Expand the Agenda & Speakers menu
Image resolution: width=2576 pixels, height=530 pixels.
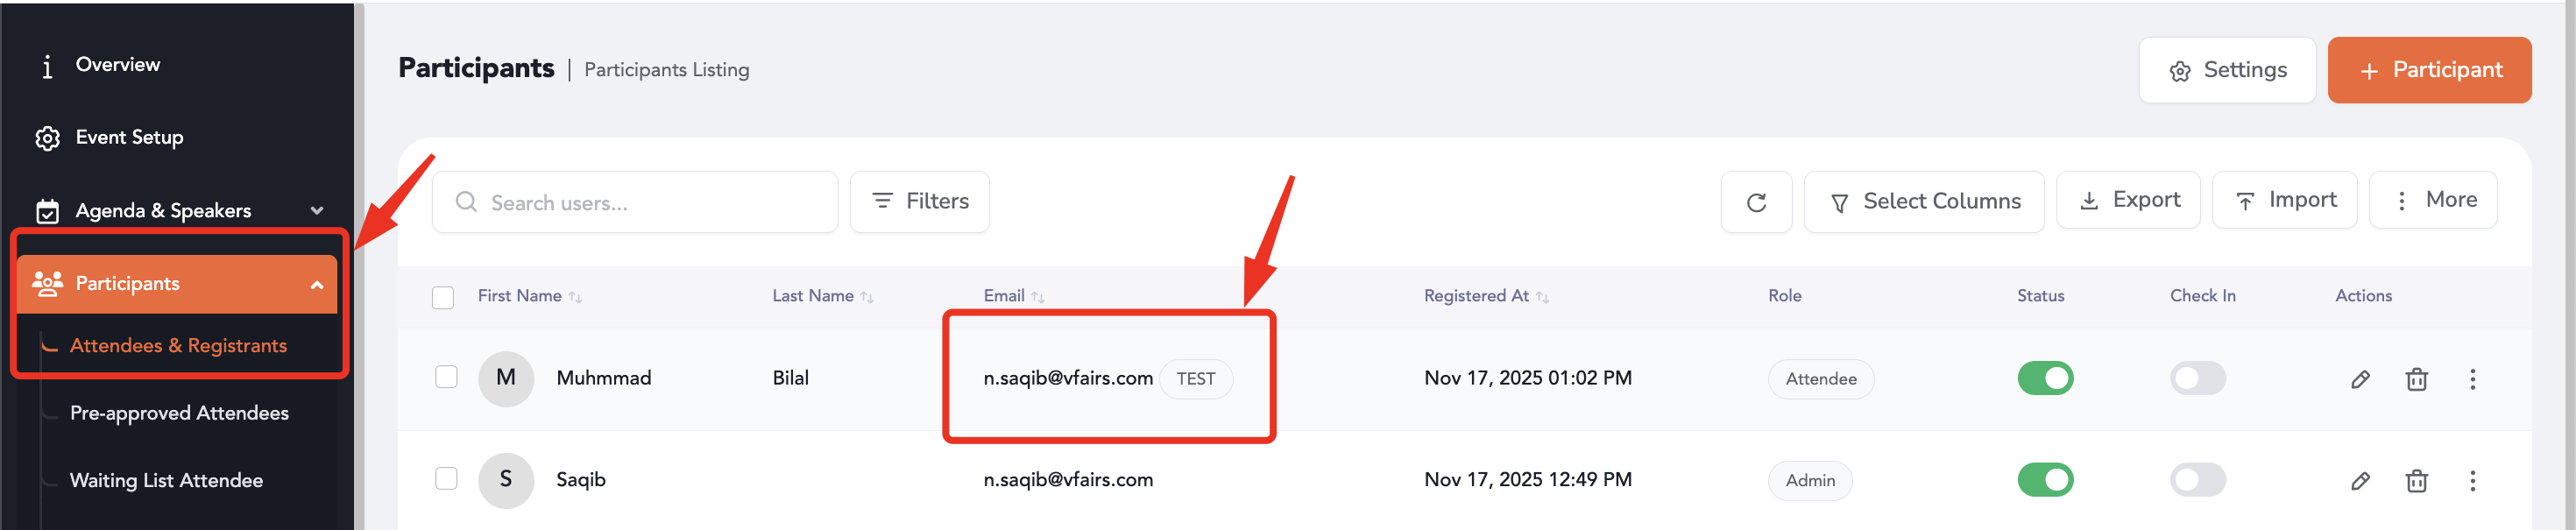(x=317, y=211)
